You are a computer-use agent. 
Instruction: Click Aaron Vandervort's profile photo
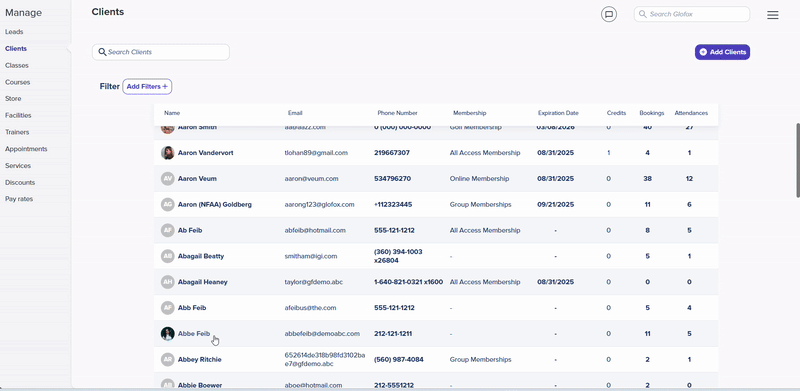coord(167,153)
